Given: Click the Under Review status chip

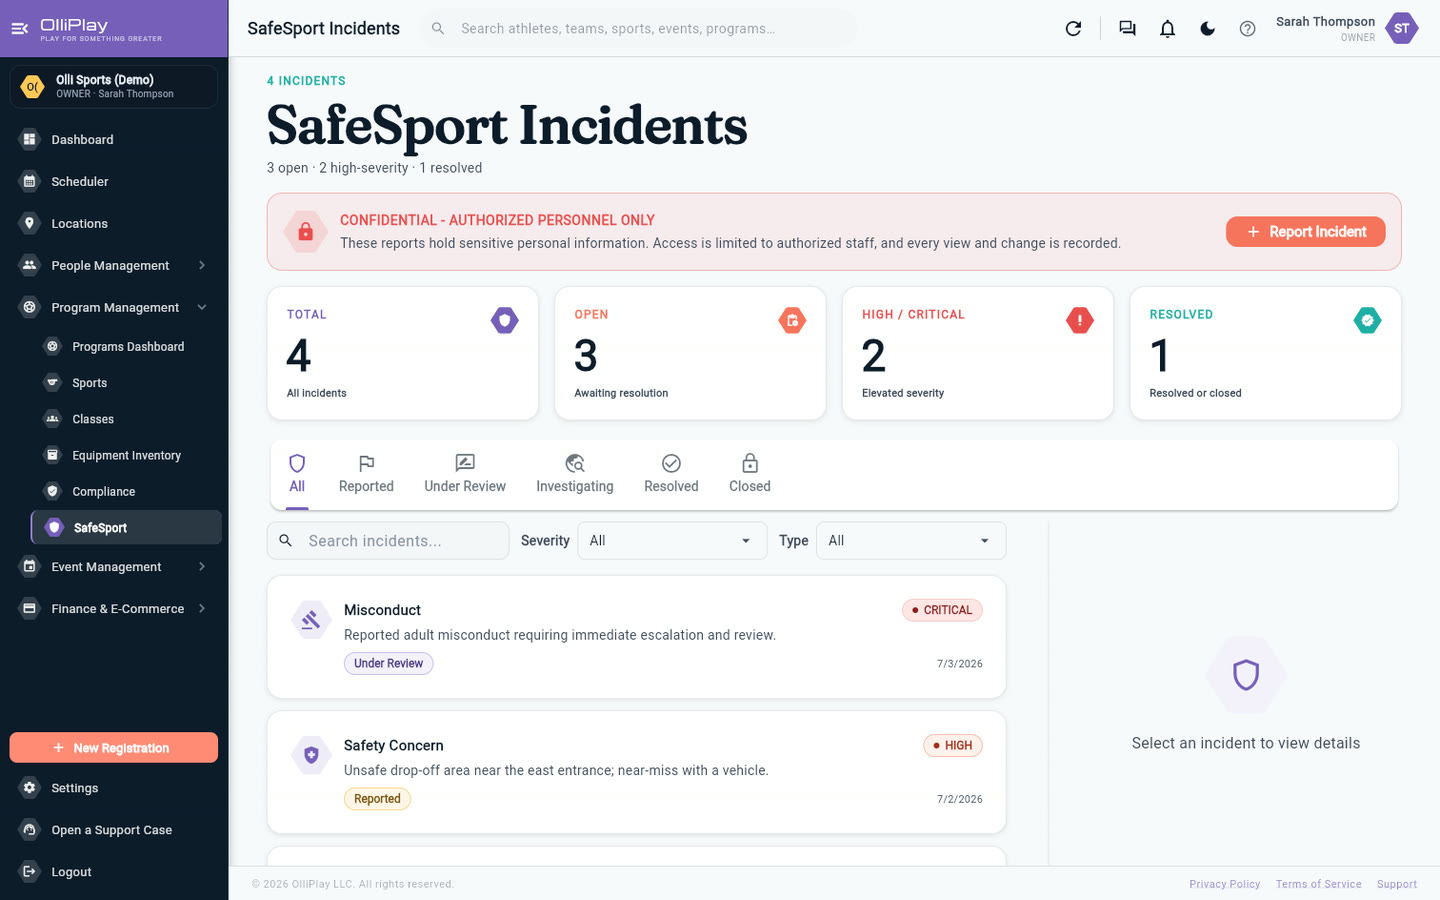Looking at the screenshot, I should (x=388, y=663).
